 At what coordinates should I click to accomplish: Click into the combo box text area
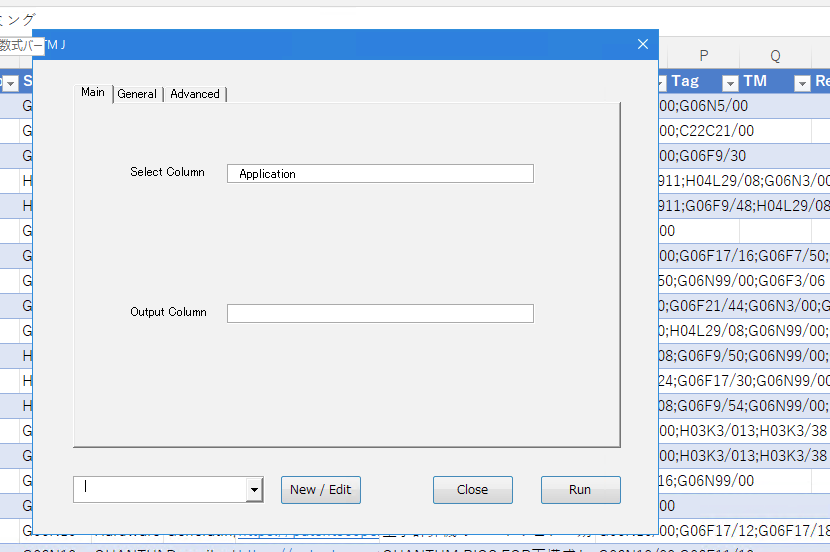coord(160,490)
